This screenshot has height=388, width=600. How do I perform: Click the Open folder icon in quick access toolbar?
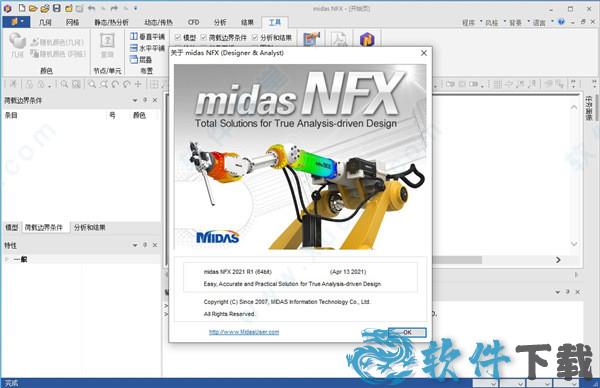tap(33, 8)
